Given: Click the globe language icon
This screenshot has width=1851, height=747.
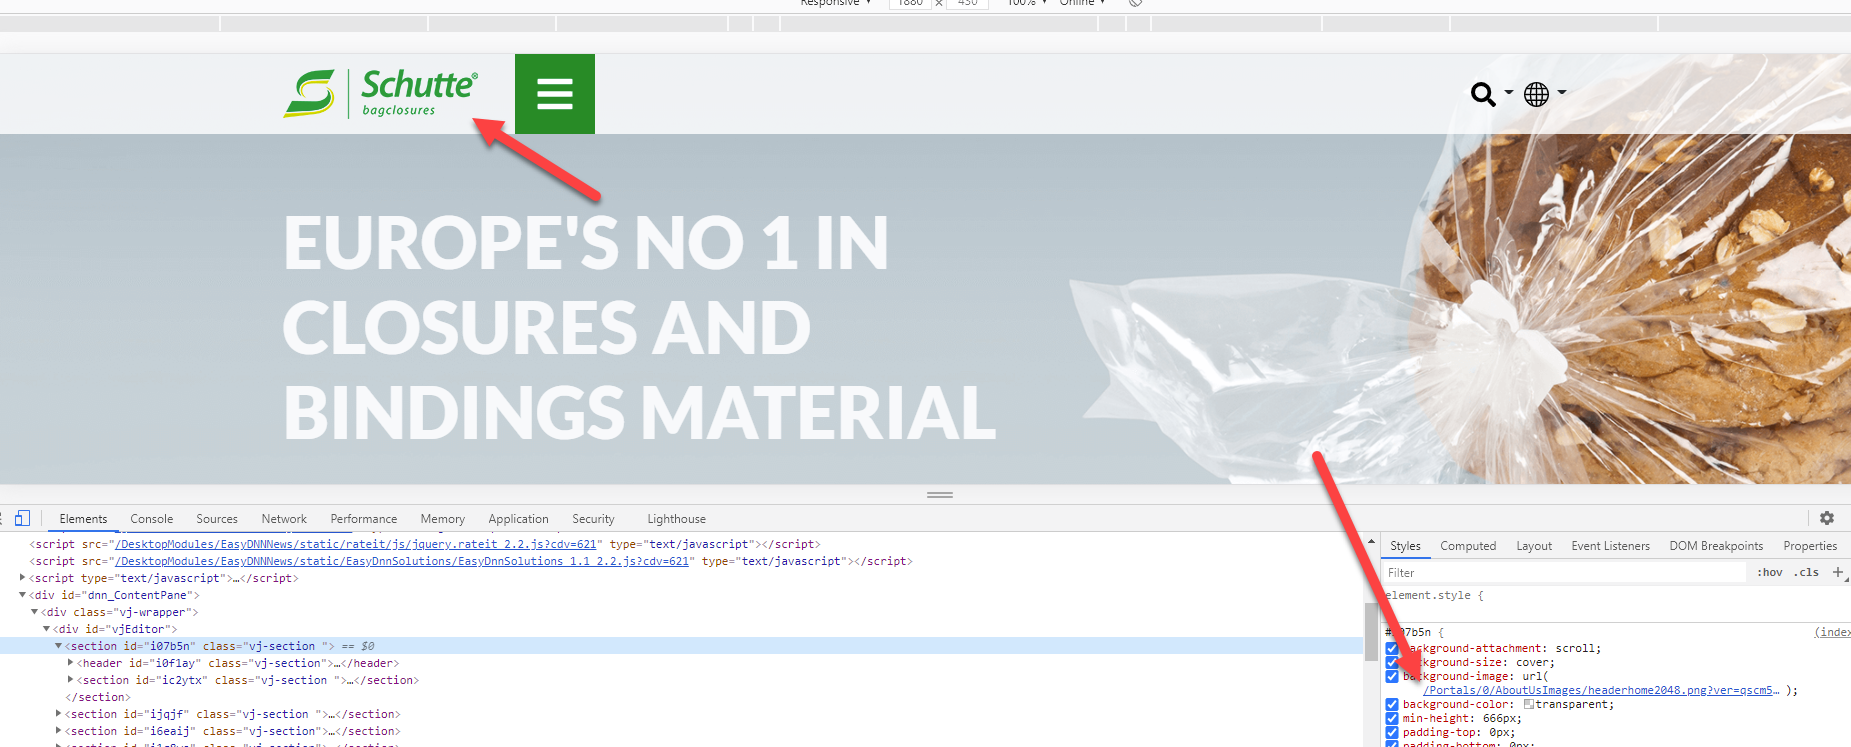Looking at the screenshot, I should [x=1536, y=94].
